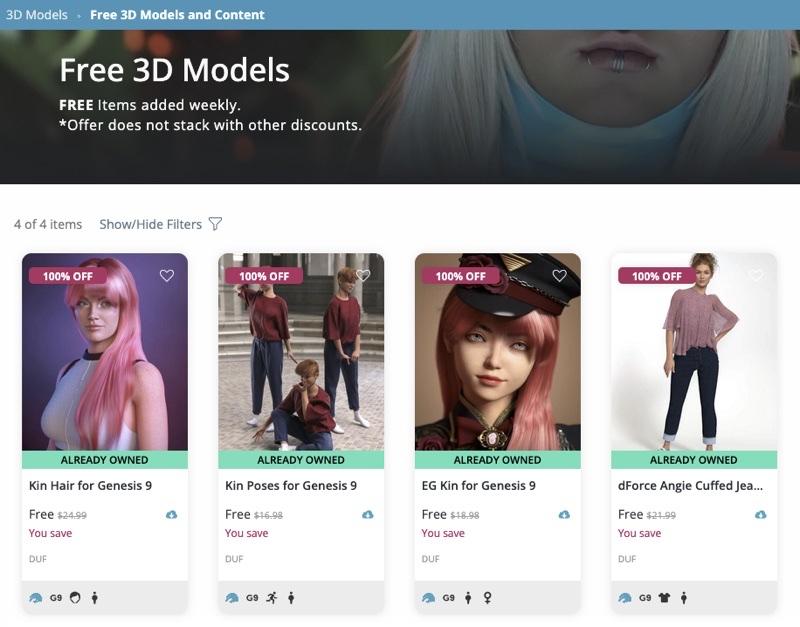Image resolution: width=800 pixels, height=627 pixels.
Task: Click ALREADY OWNED banner on Kin Hair card
Action: pos(105,460)
